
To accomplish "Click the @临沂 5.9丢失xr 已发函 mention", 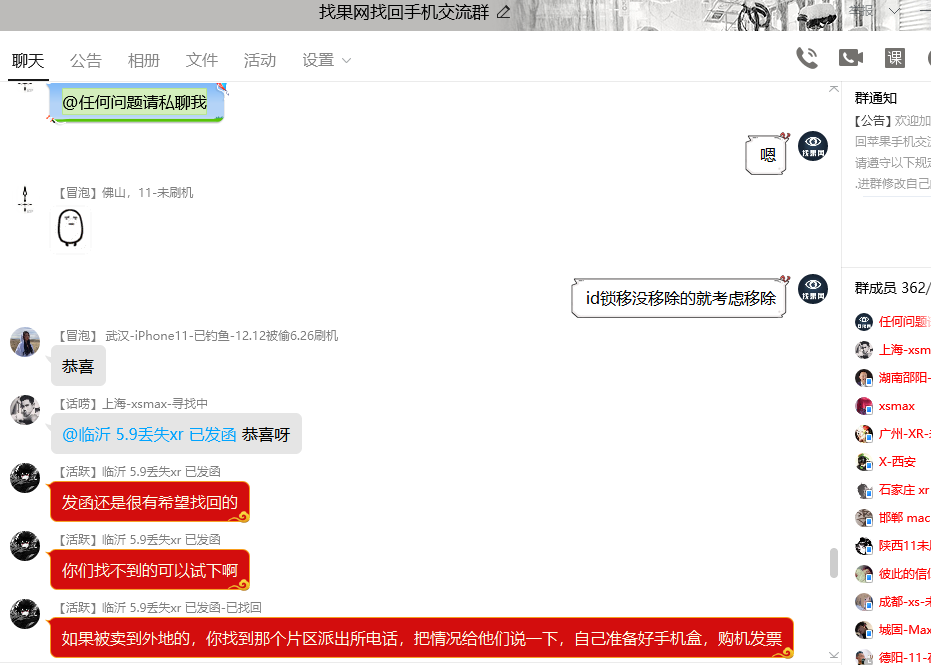I will [x=150, y=435].
